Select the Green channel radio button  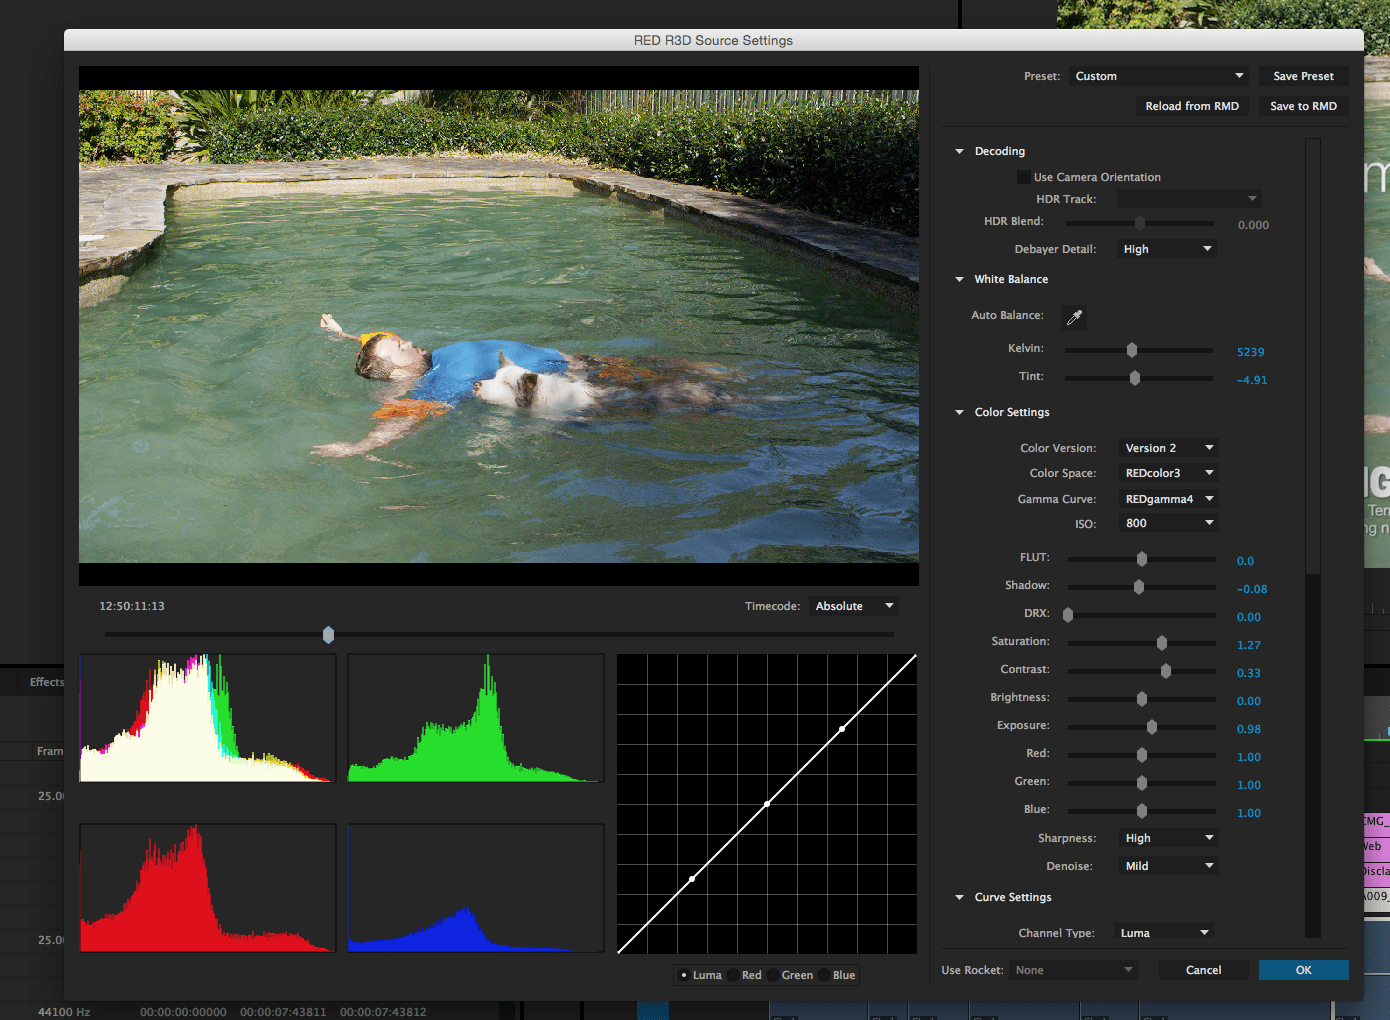(x=773, y=975)
